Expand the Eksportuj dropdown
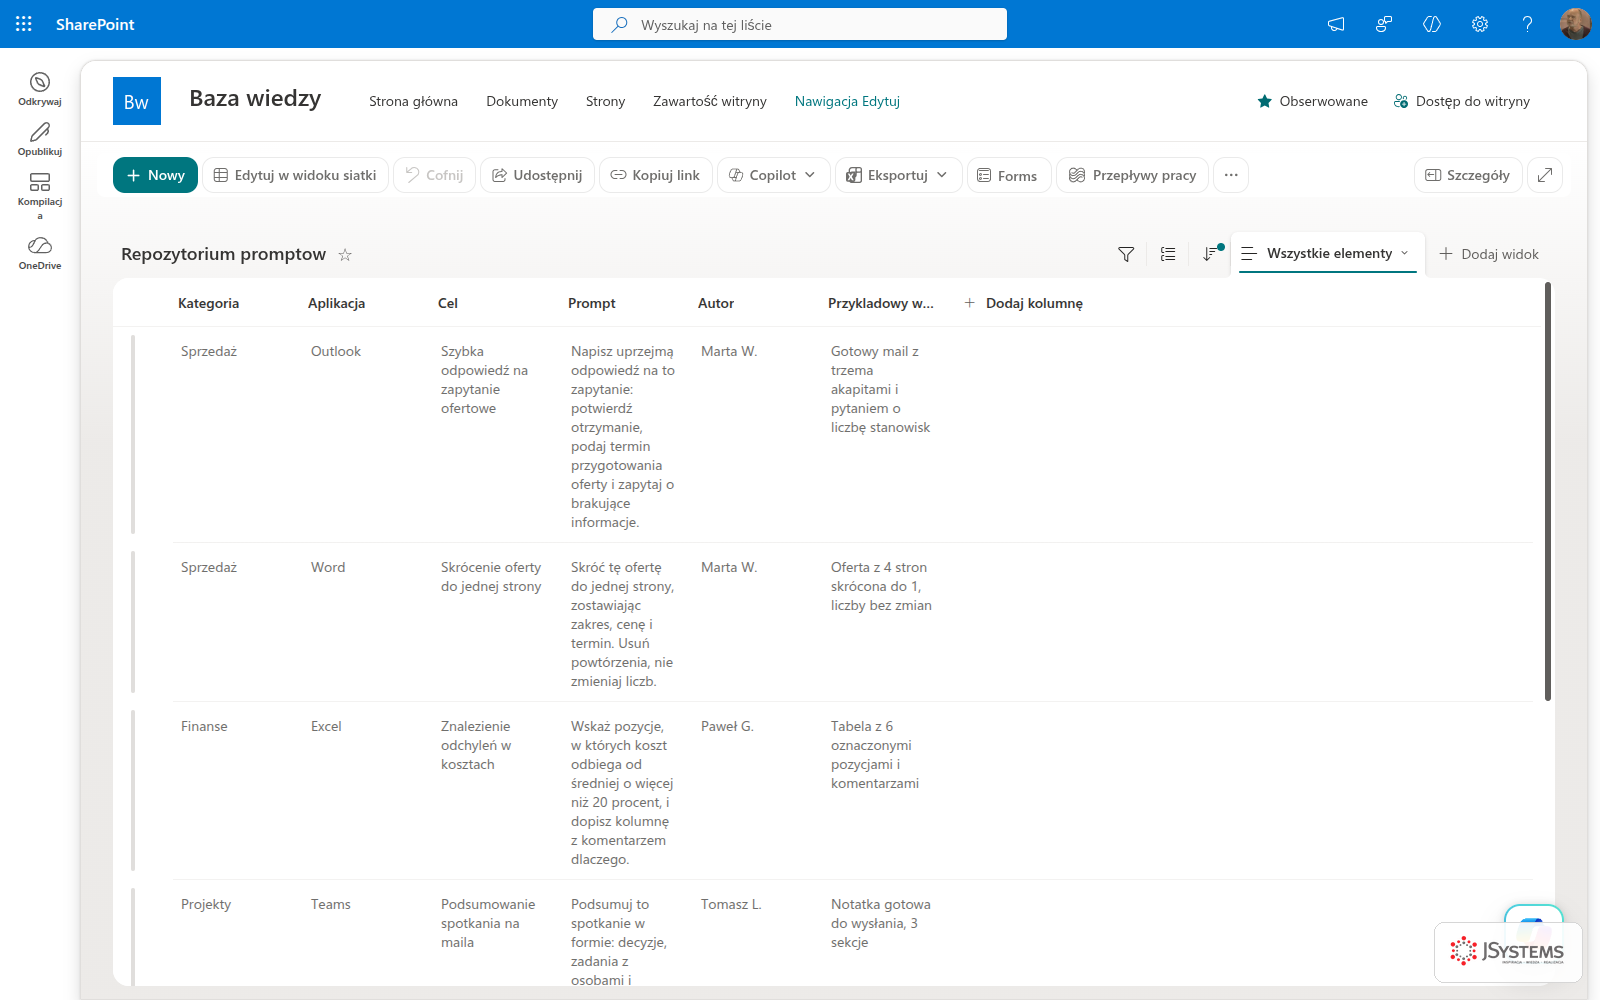 tap(898, 175)
